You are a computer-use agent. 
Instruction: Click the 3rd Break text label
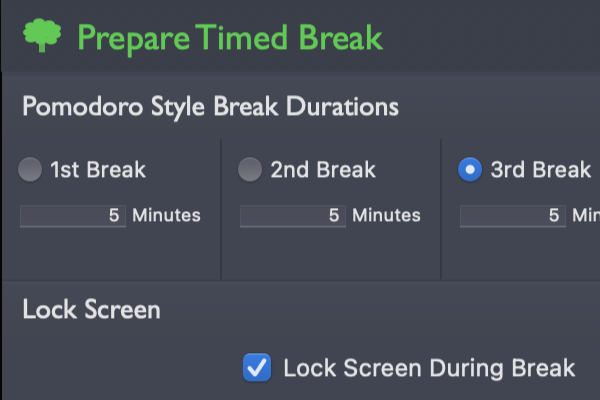coord(541,170)
